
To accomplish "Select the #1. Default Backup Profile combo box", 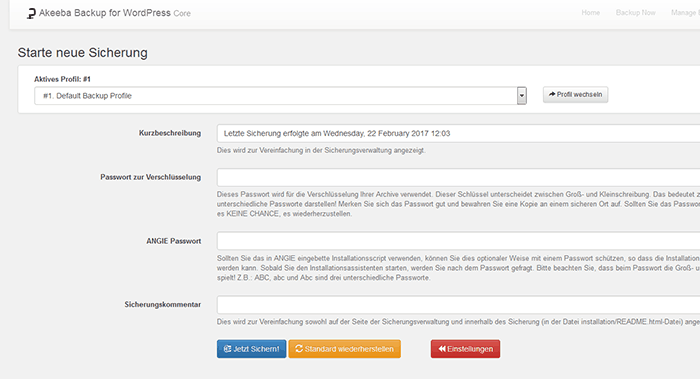I will point(280,96).
